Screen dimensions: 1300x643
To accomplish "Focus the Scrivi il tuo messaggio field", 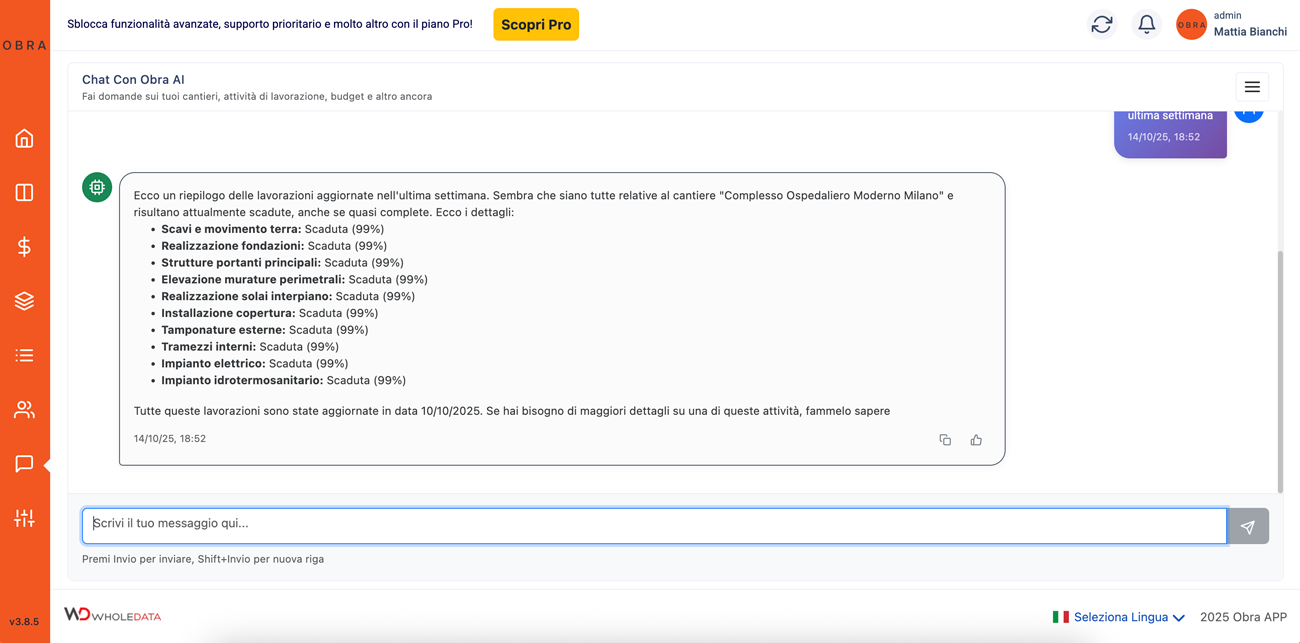I will [x=654, y=526].
